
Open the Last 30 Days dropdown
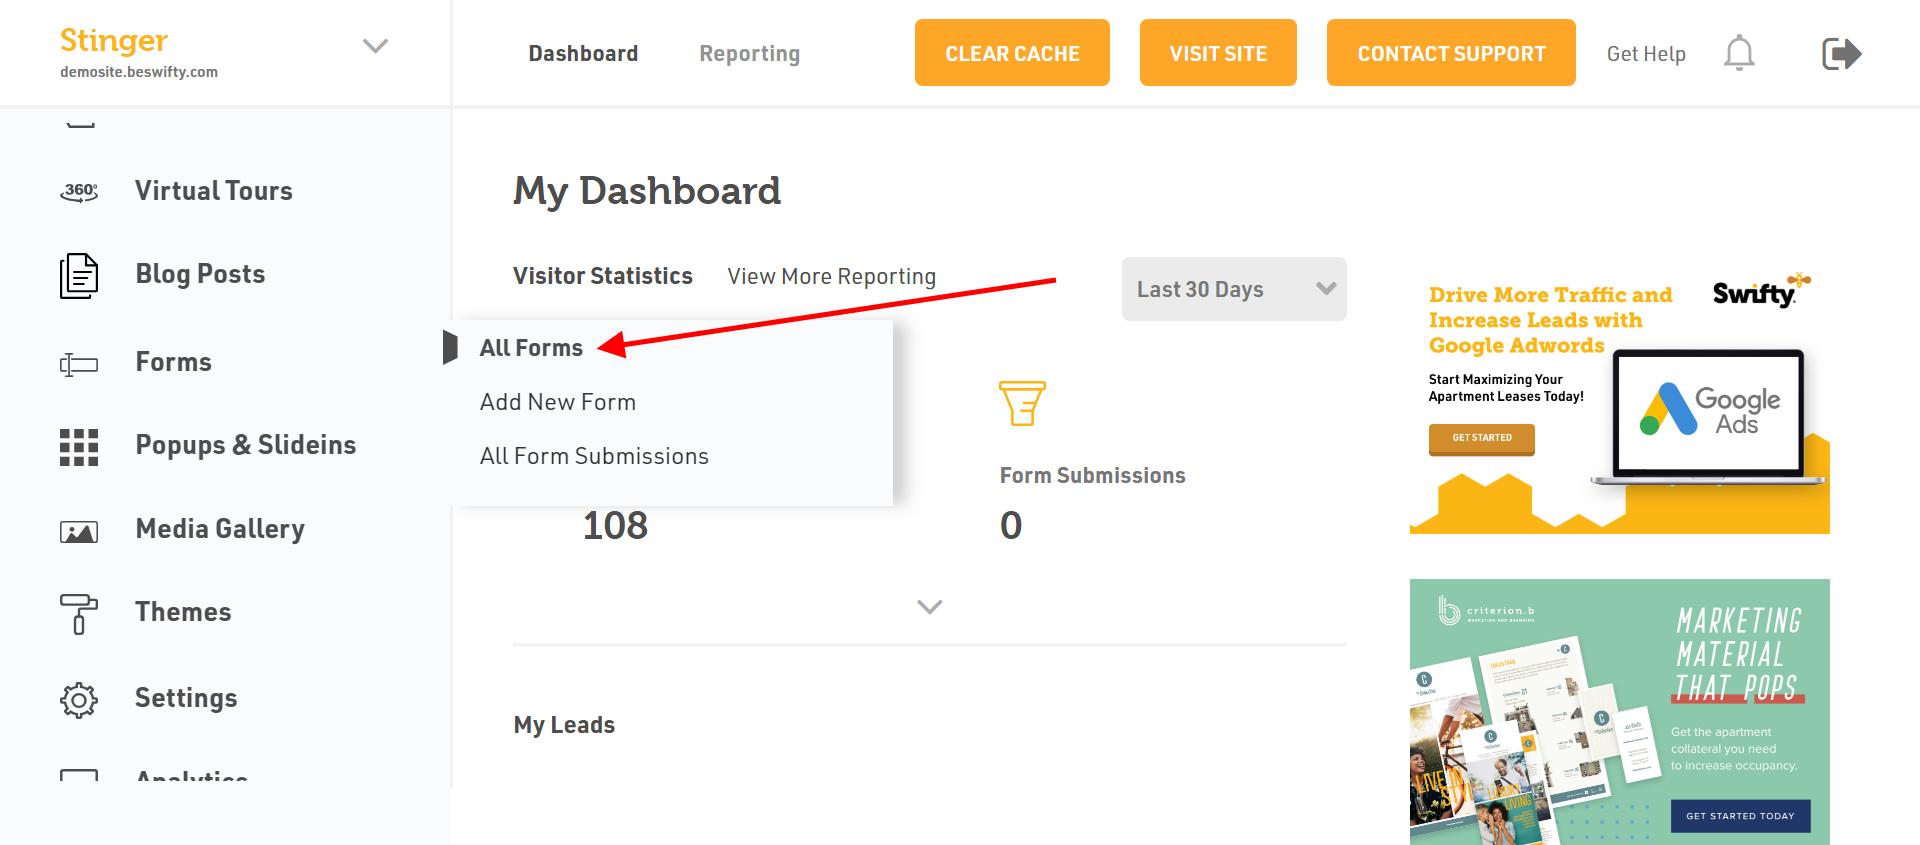click(1234, 289)
